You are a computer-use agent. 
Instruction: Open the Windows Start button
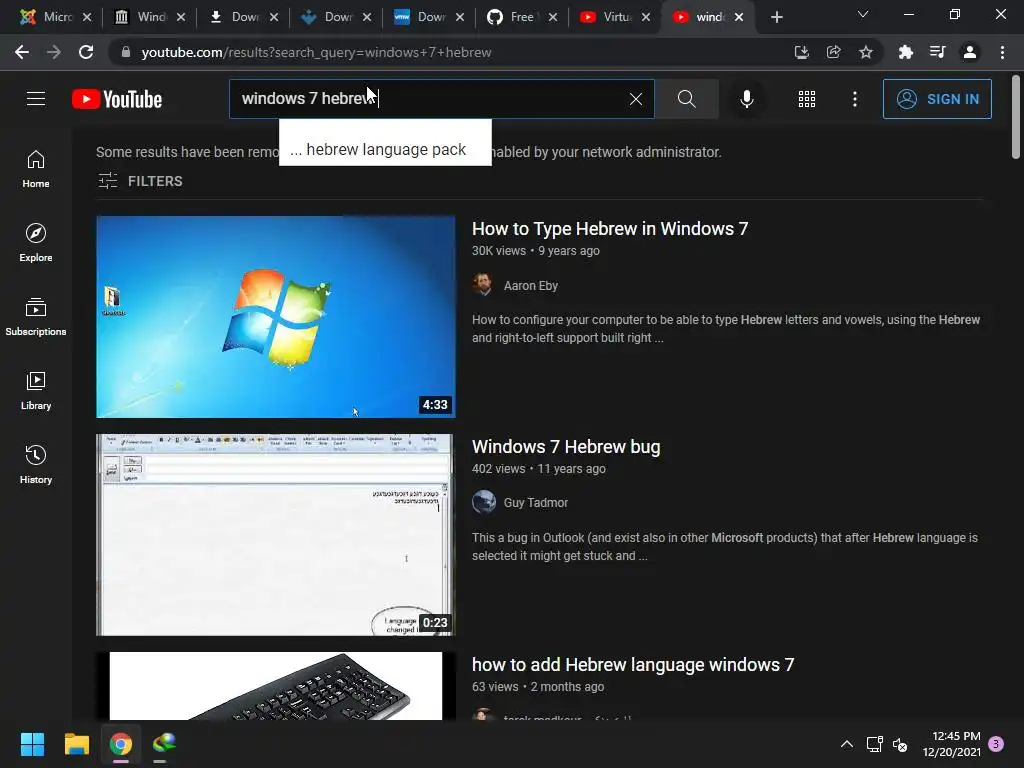(x=32, y=744)
